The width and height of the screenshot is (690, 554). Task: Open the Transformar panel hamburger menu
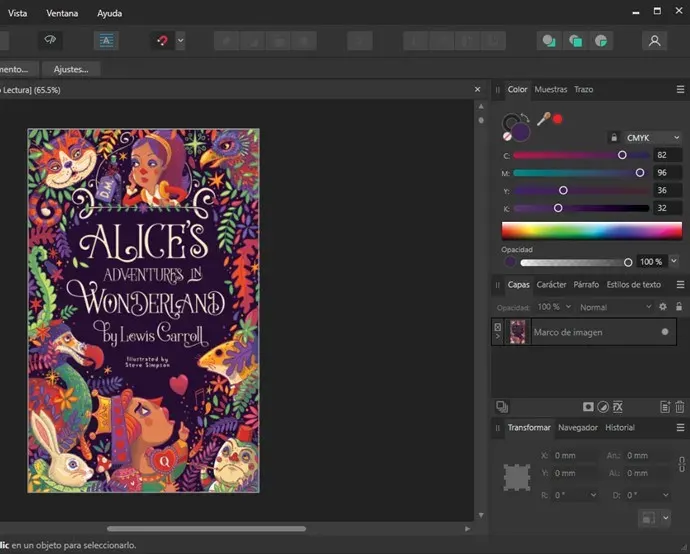click(680, 428)
